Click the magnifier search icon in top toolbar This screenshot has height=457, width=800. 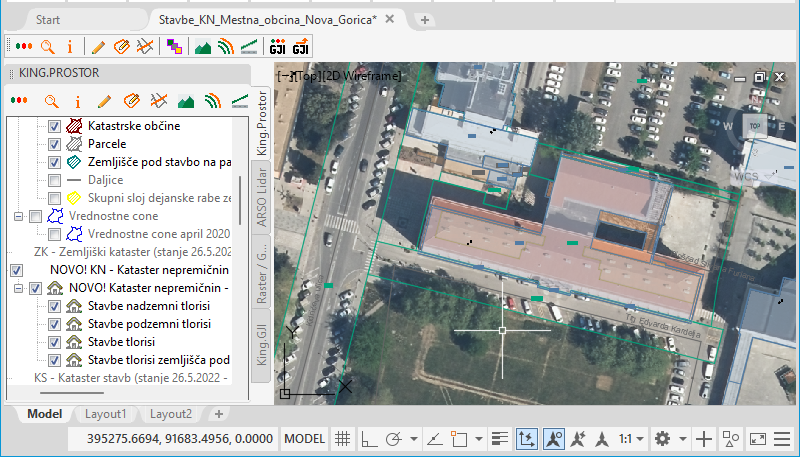47,46
